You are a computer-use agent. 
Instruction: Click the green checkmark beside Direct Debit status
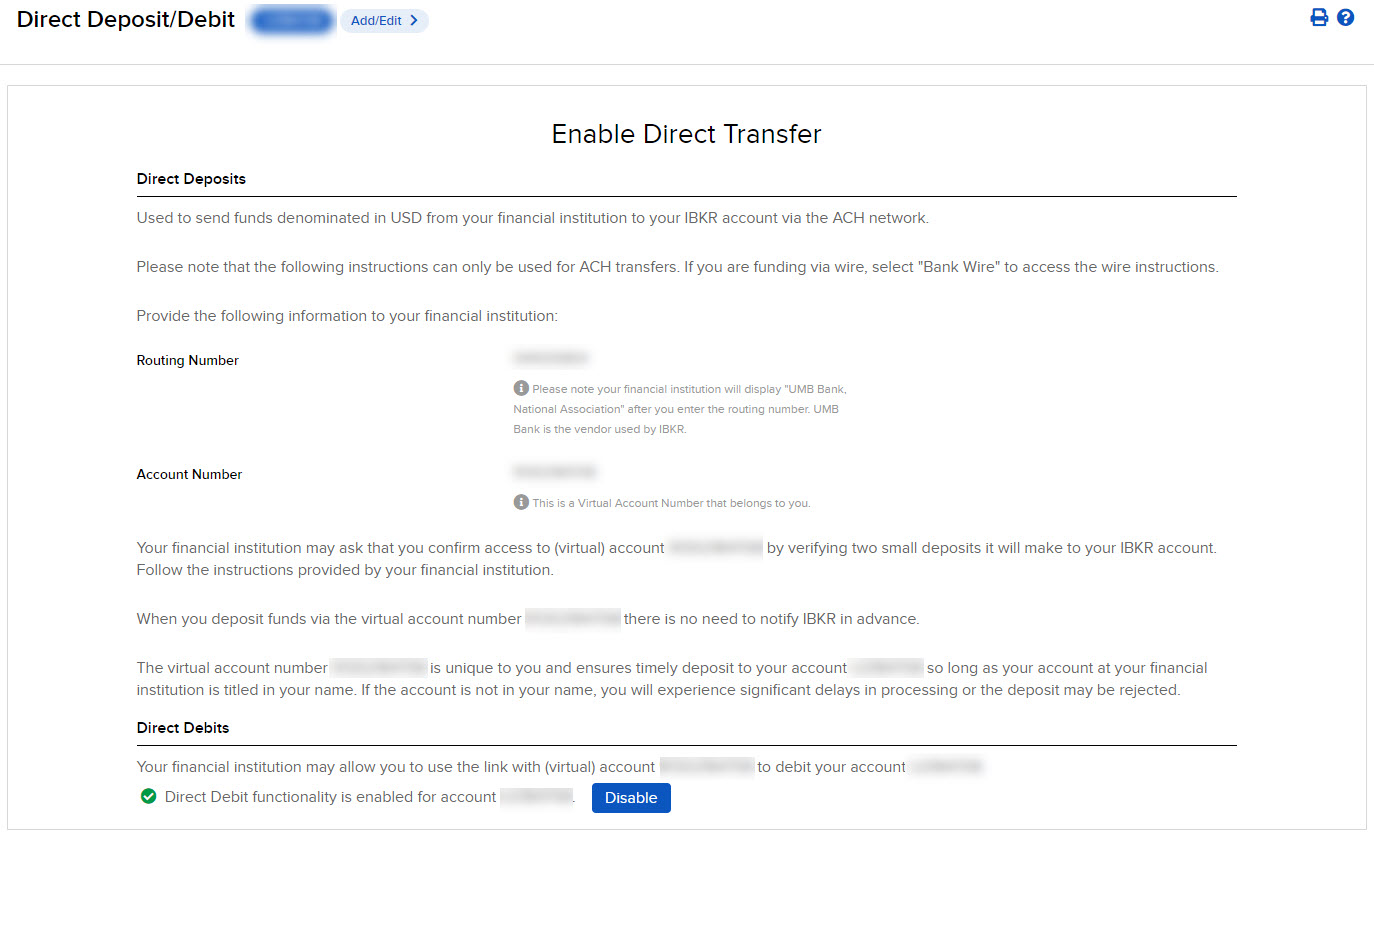click(148, 796)
